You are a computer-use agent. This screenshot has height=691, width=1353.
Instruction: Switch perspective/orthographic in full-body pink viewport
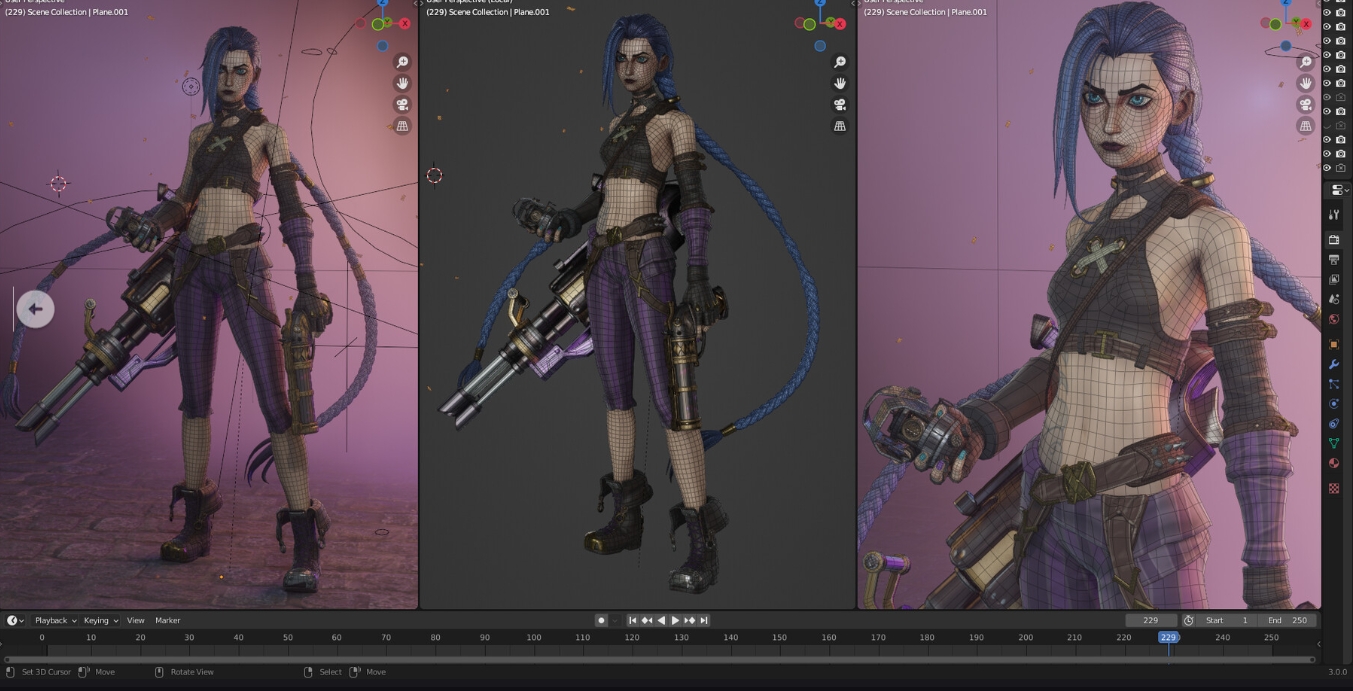(403, 126)
